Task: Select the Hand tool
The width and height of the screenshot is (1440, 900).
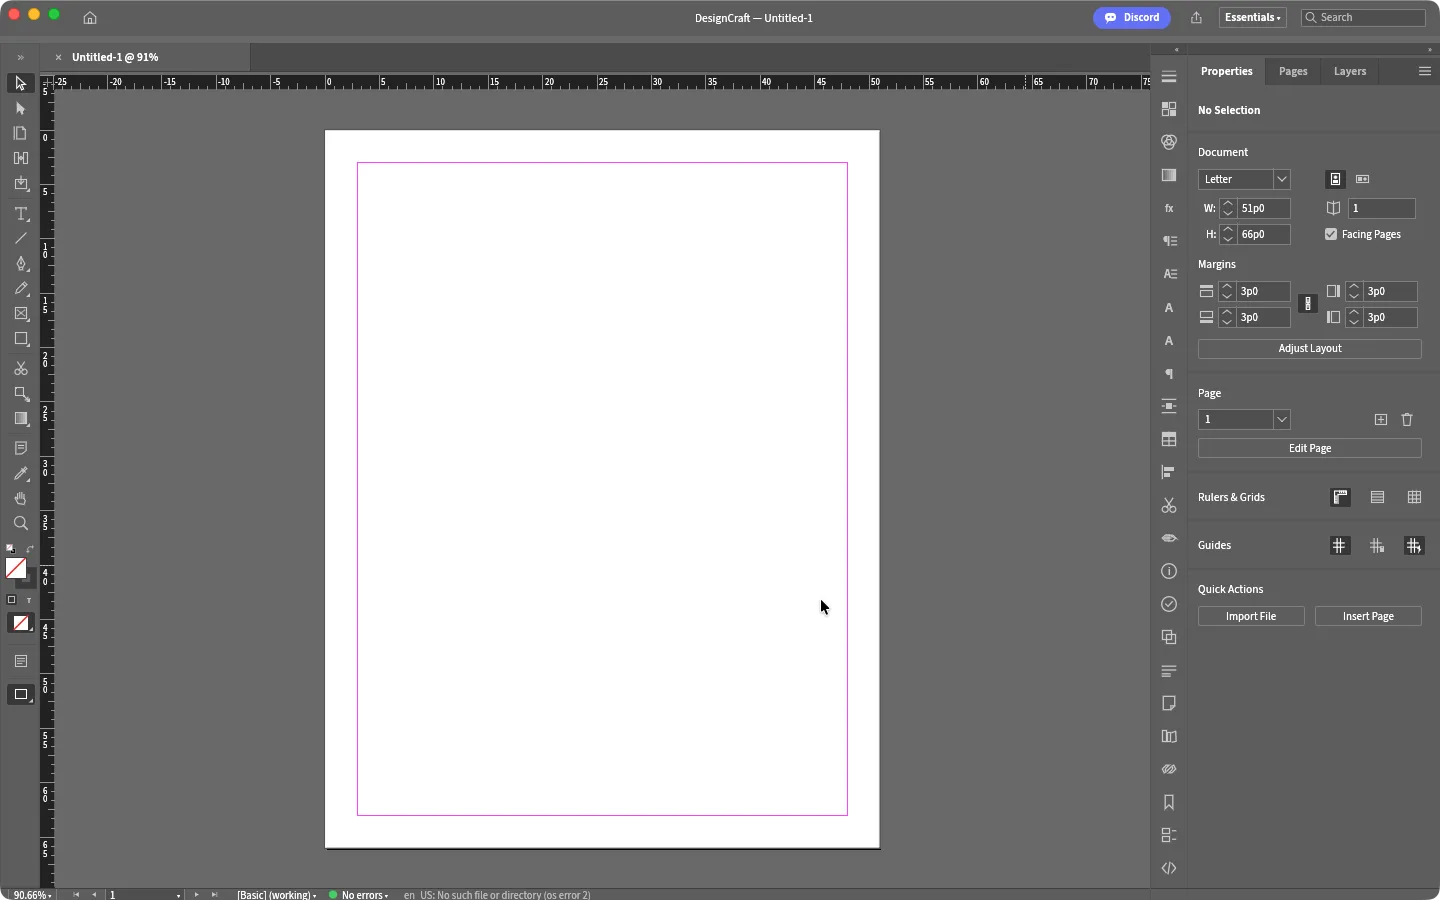Action: click(x=21, y=499)
